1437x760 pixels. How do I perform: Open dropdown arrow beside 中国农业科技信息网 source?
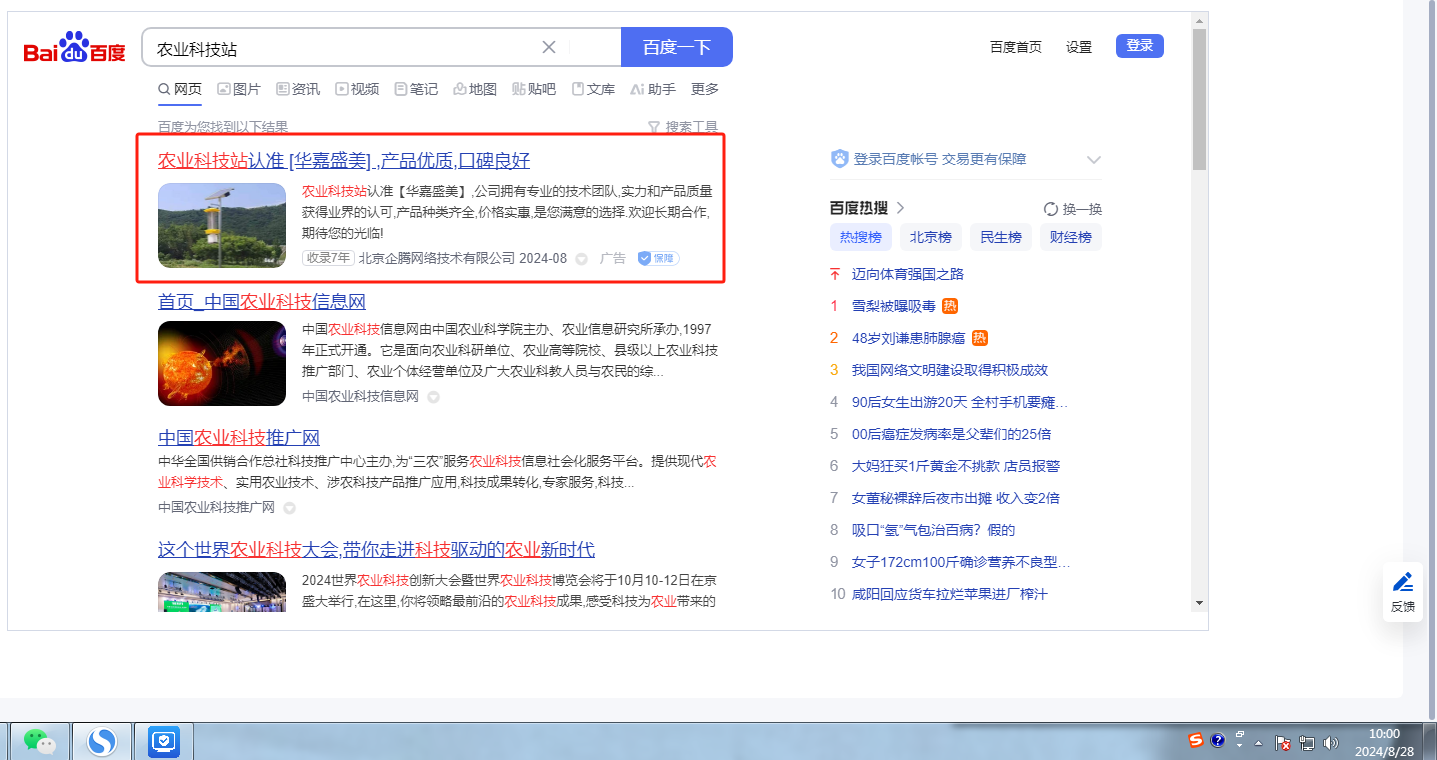433,397
